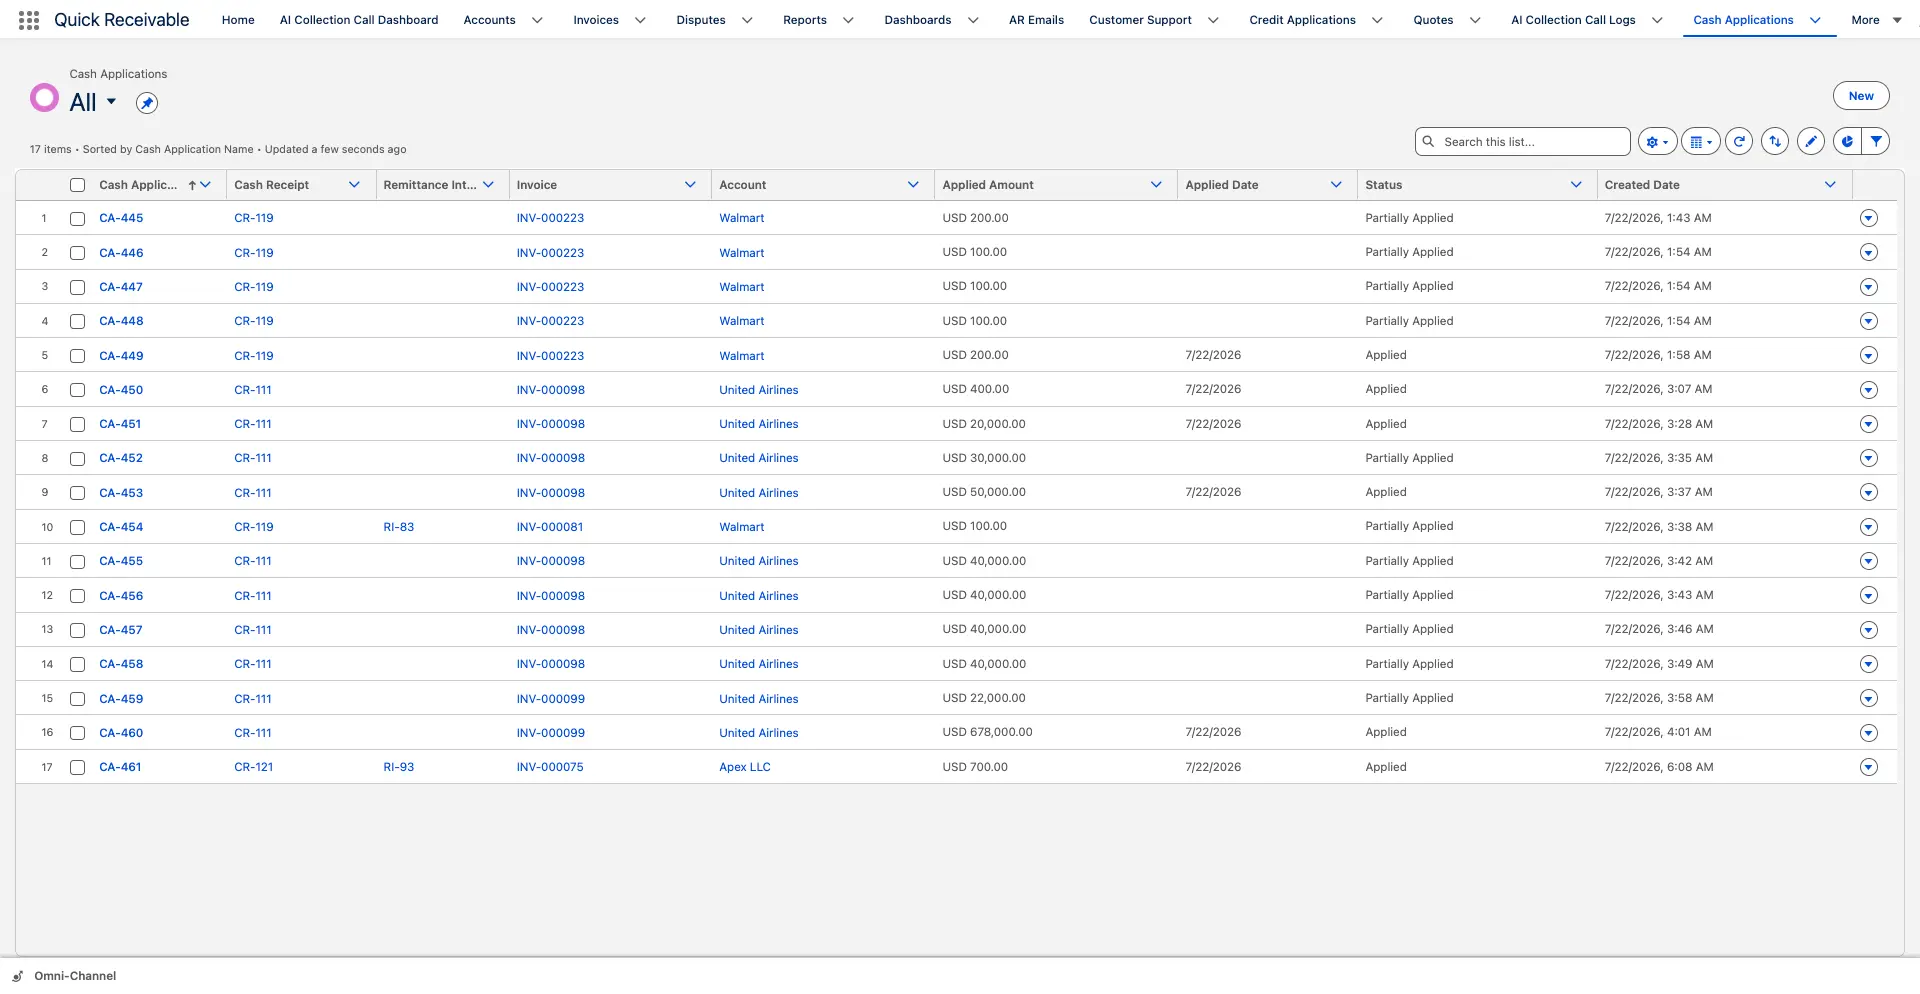Click the 7/22/2026, 6:08 AM created date
Image resolution: width=1920 pixels, height=994 pixels.
pos(1659,767)
